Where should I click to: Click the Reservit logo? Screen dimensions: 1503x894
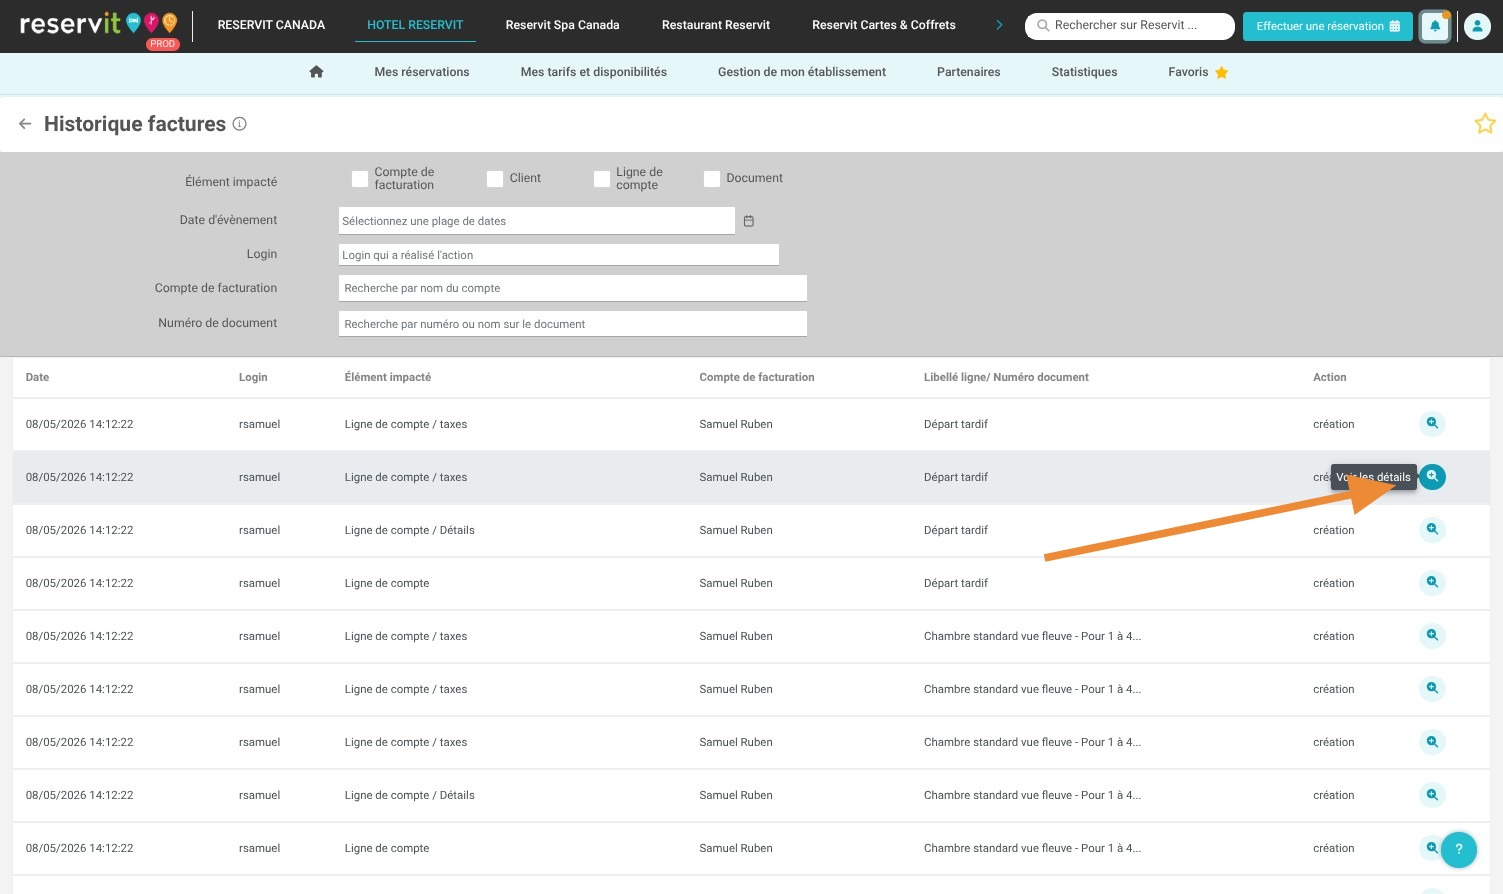pyautogui.click(x=99, y=25)
